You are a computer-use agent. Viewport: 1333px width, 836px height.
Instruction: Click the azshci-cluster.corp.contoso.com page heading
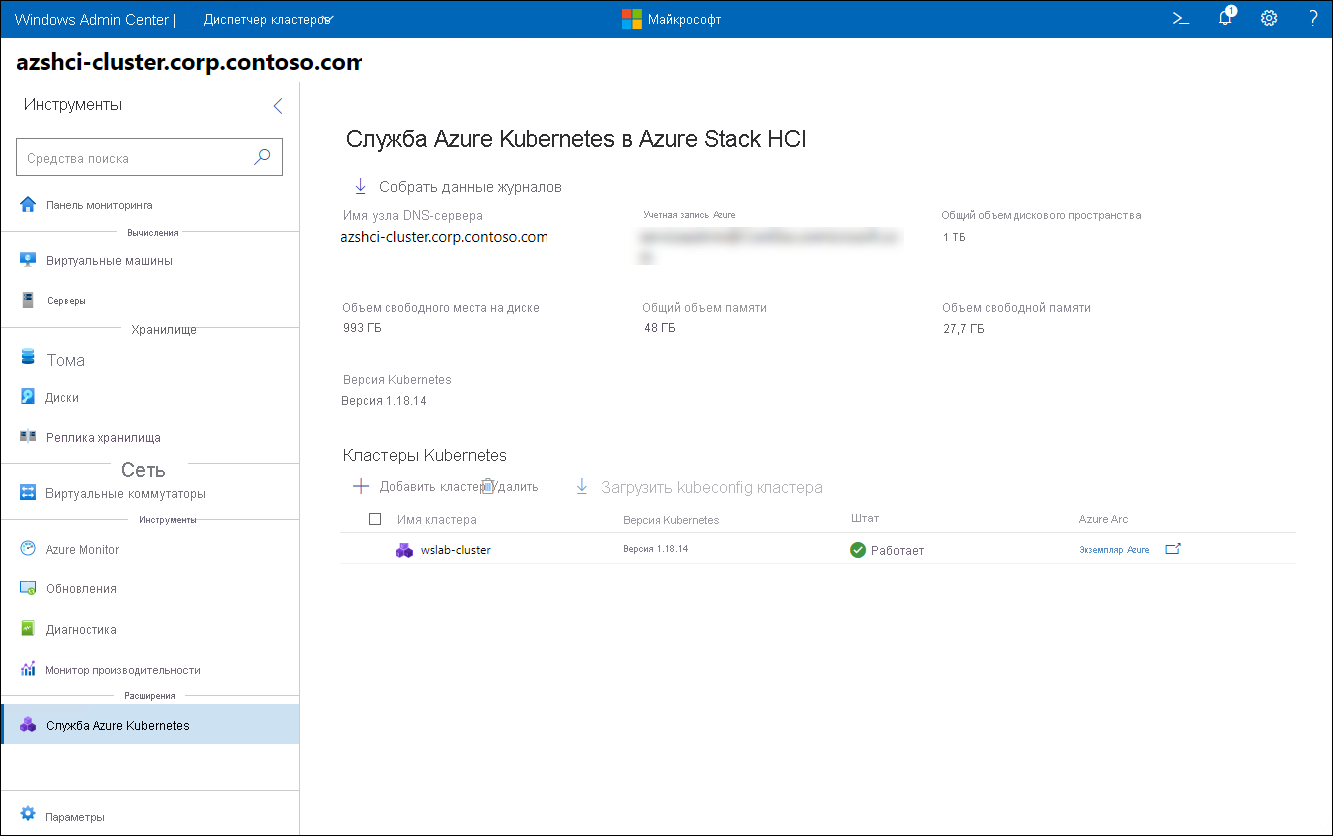pyautogui.click(x=189, y=62)
